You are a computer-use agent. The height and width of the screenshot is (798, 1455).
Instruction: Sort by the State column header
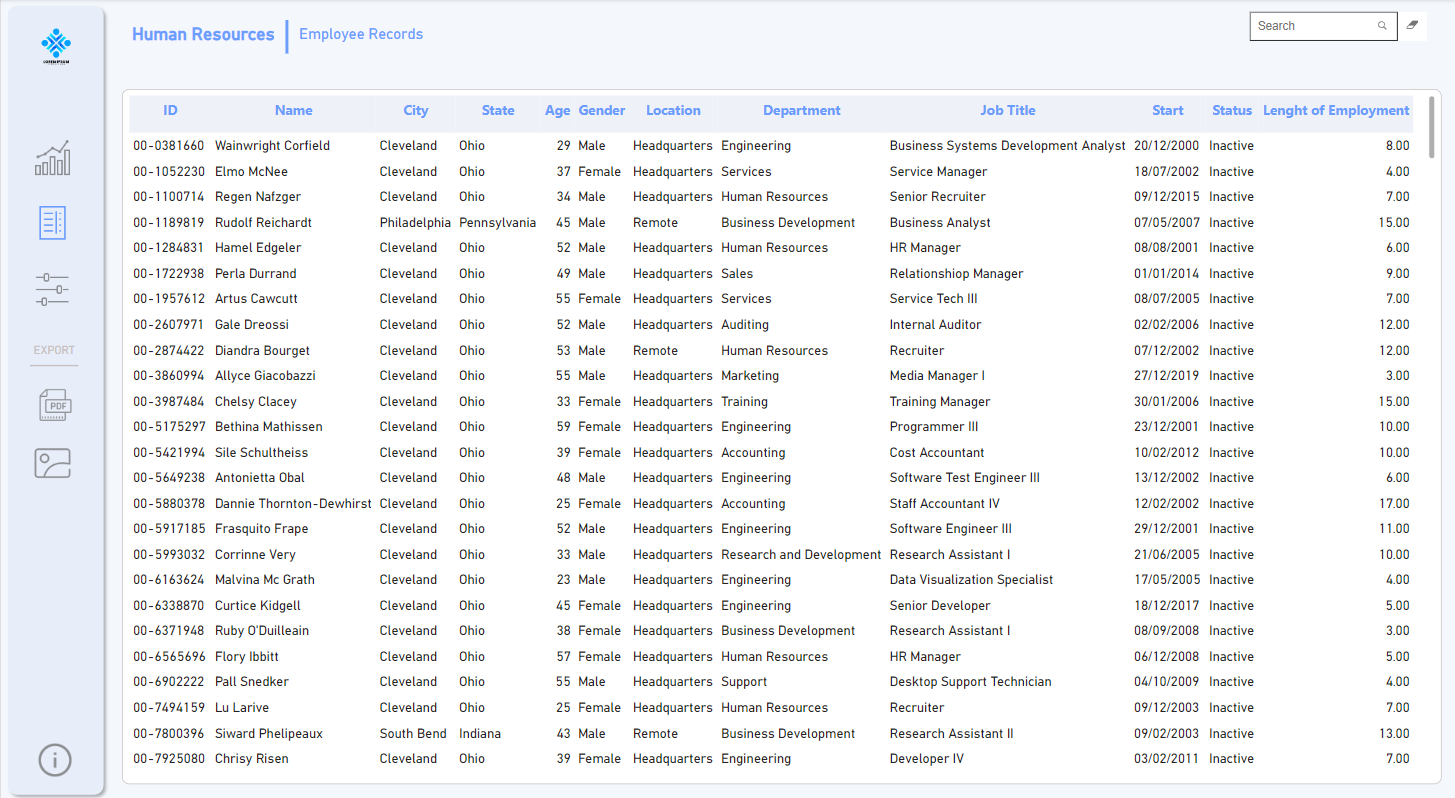click(x=498, y=111)
